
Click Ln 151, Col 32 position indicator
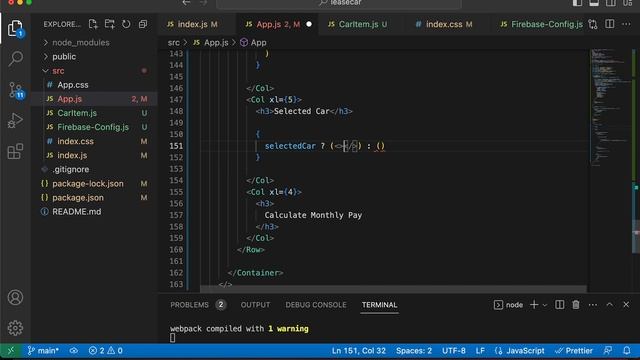click(358, 351)
